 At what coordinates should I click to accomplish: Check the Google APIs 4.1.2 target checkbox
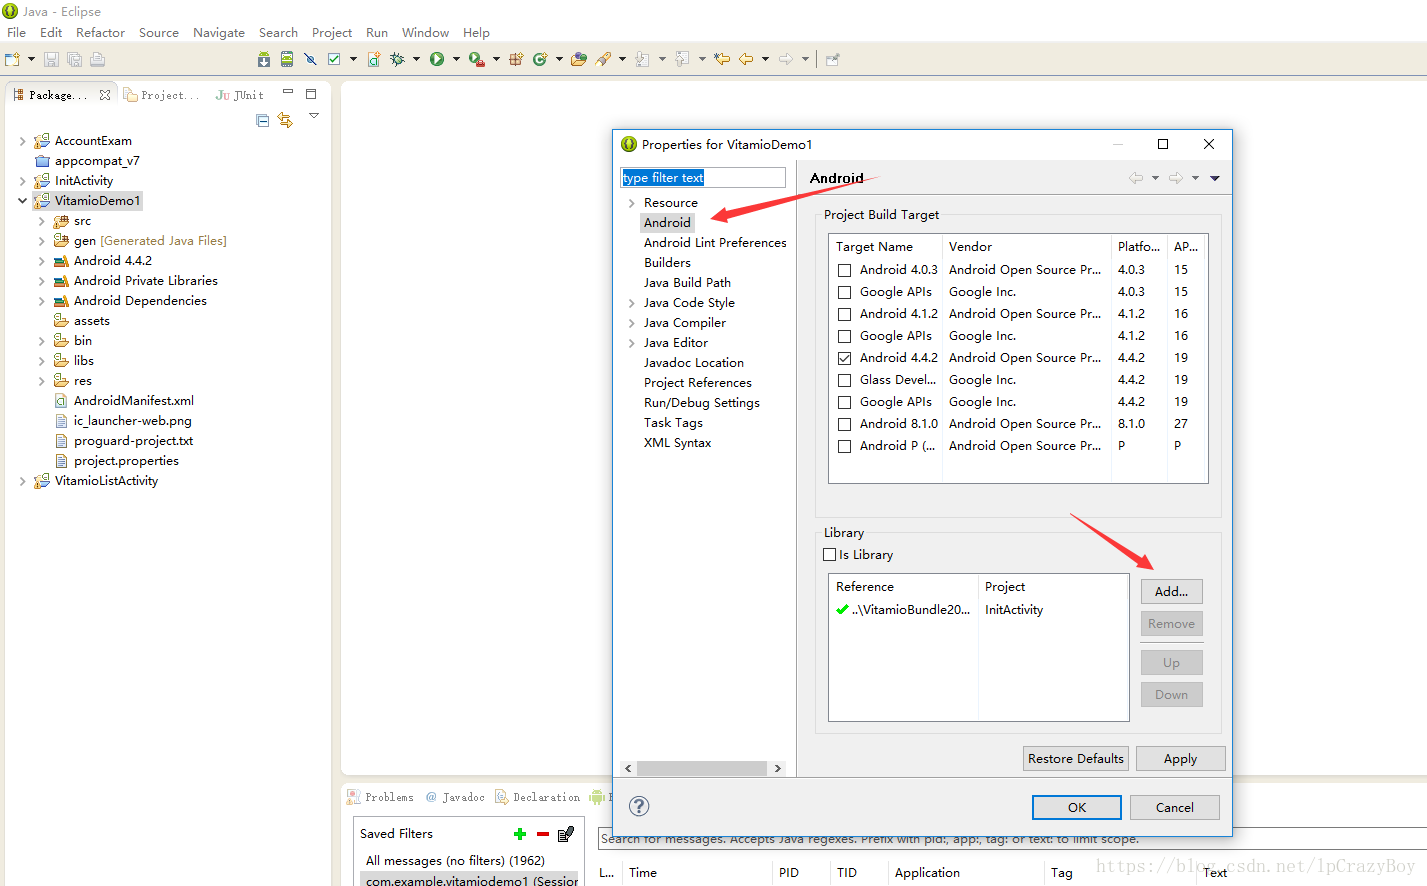pos(845,336)
